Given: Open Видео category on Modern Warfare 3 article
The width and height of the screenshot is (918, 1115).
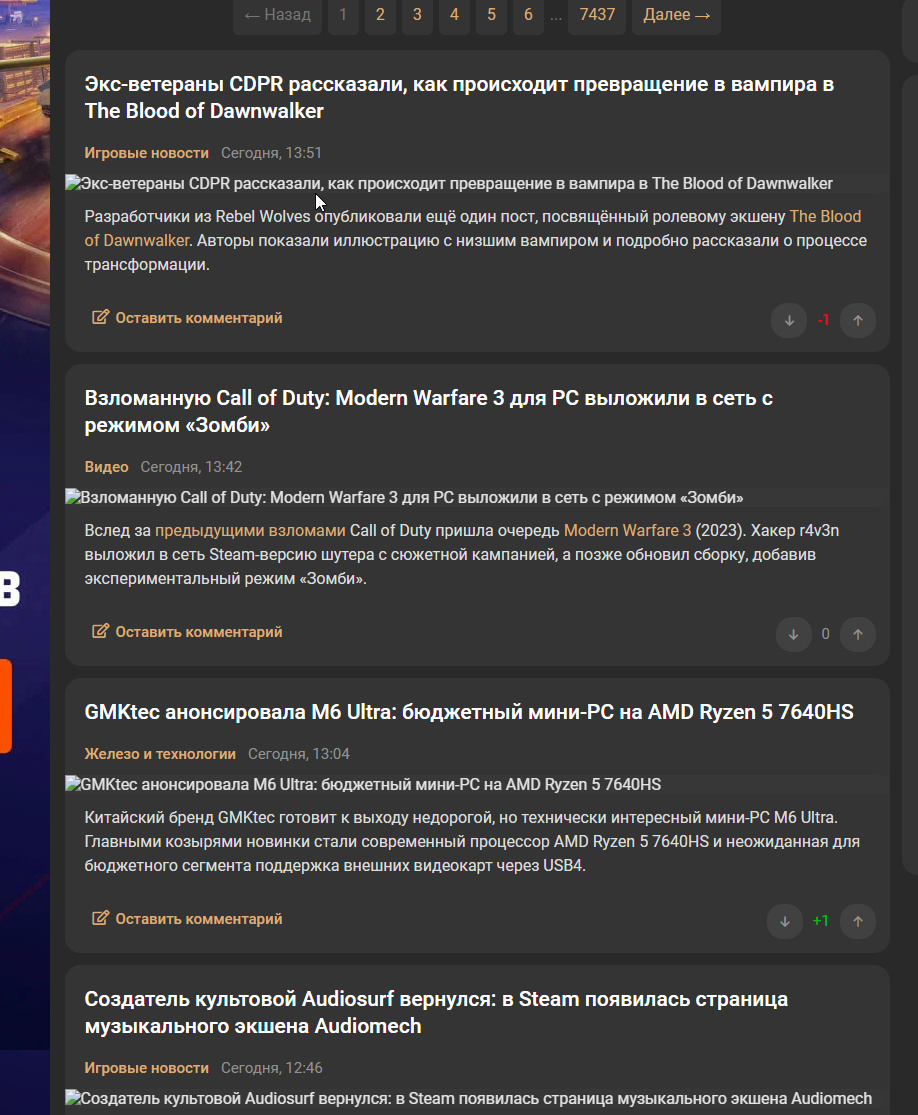Looking at the screenshot, I should pyautogui.click(x=107, y=467).
